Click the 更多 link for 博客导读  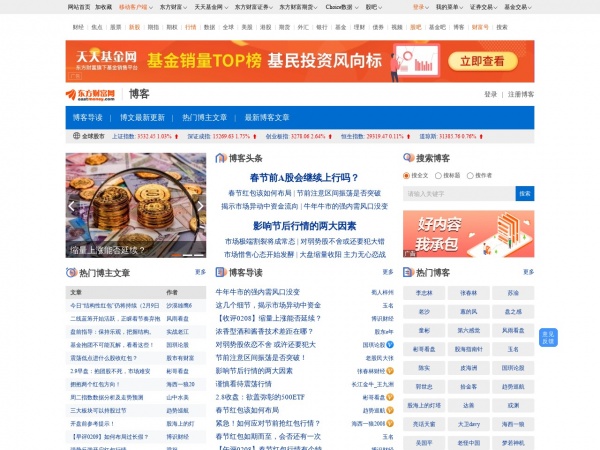[x=388, y=272]
